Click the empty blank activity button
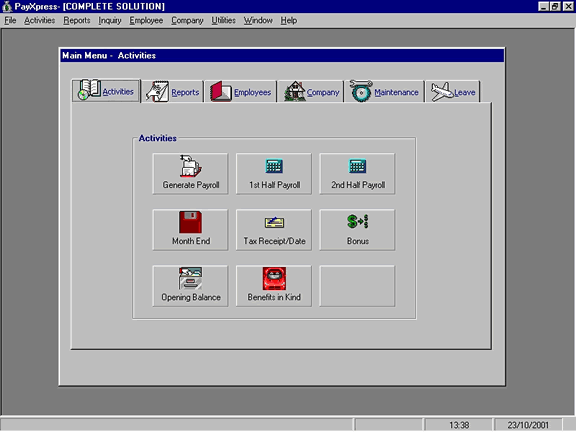Image resolution: width=576 pixels, height=432 pixels. click(x=357, y=286)
